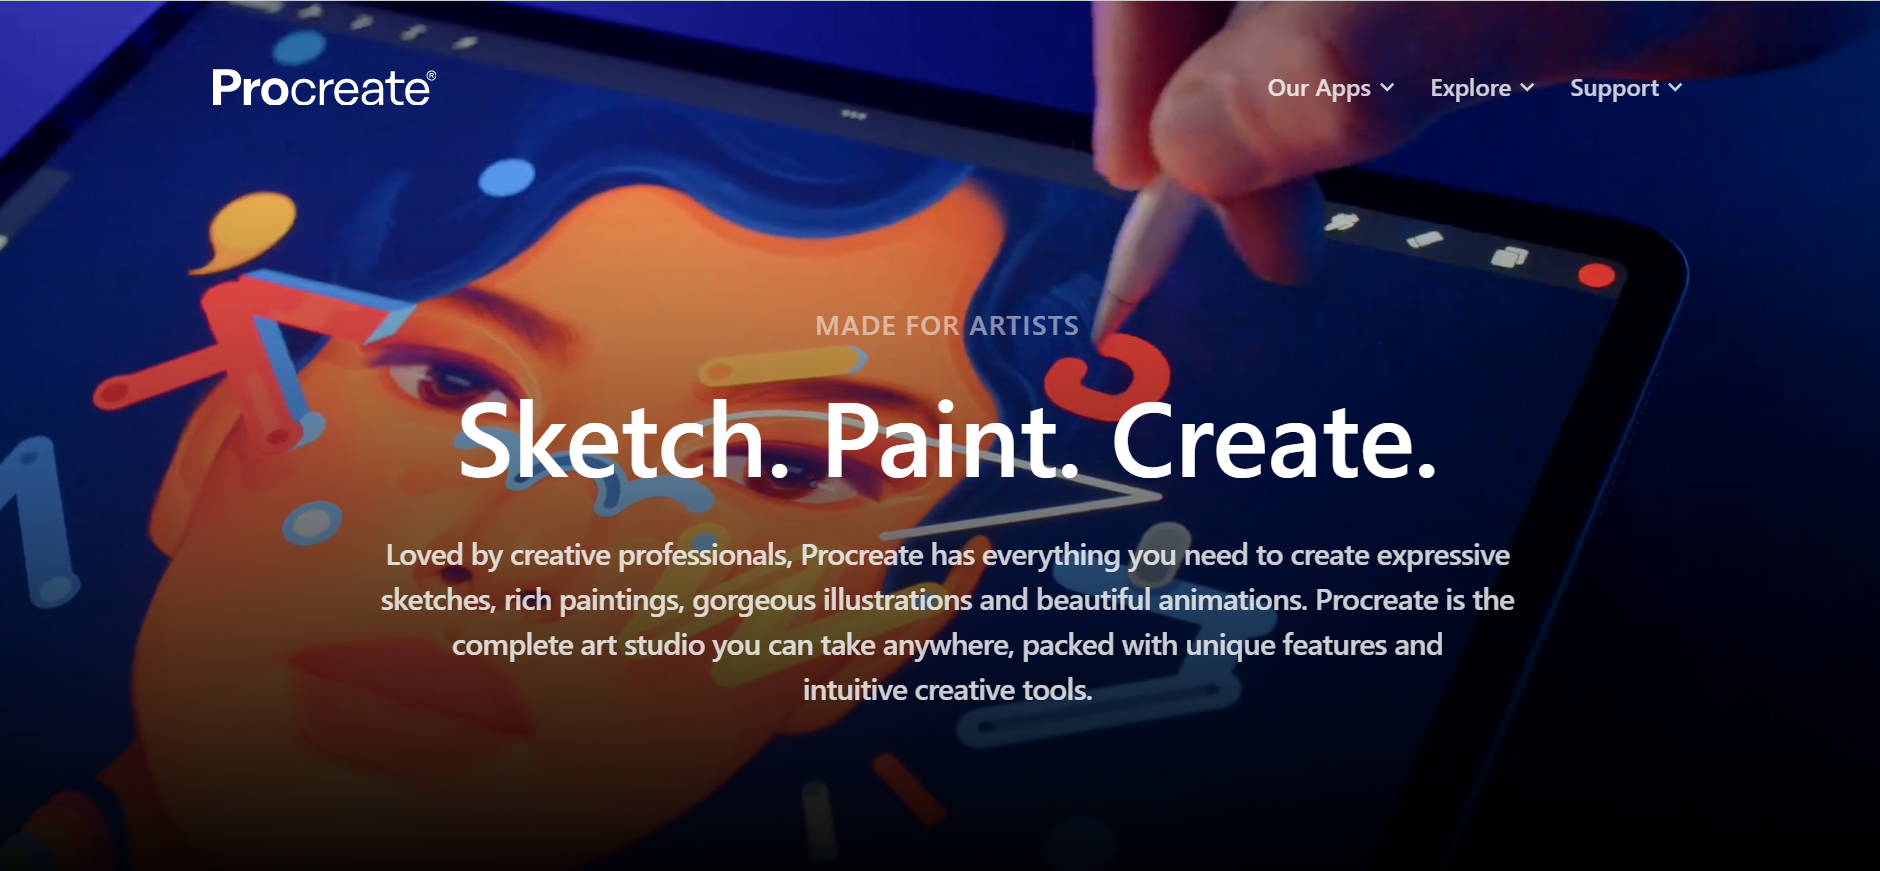
Task: Tap the three-dot multitasking indicator on the iPad
Action: (x=853, y=115)
